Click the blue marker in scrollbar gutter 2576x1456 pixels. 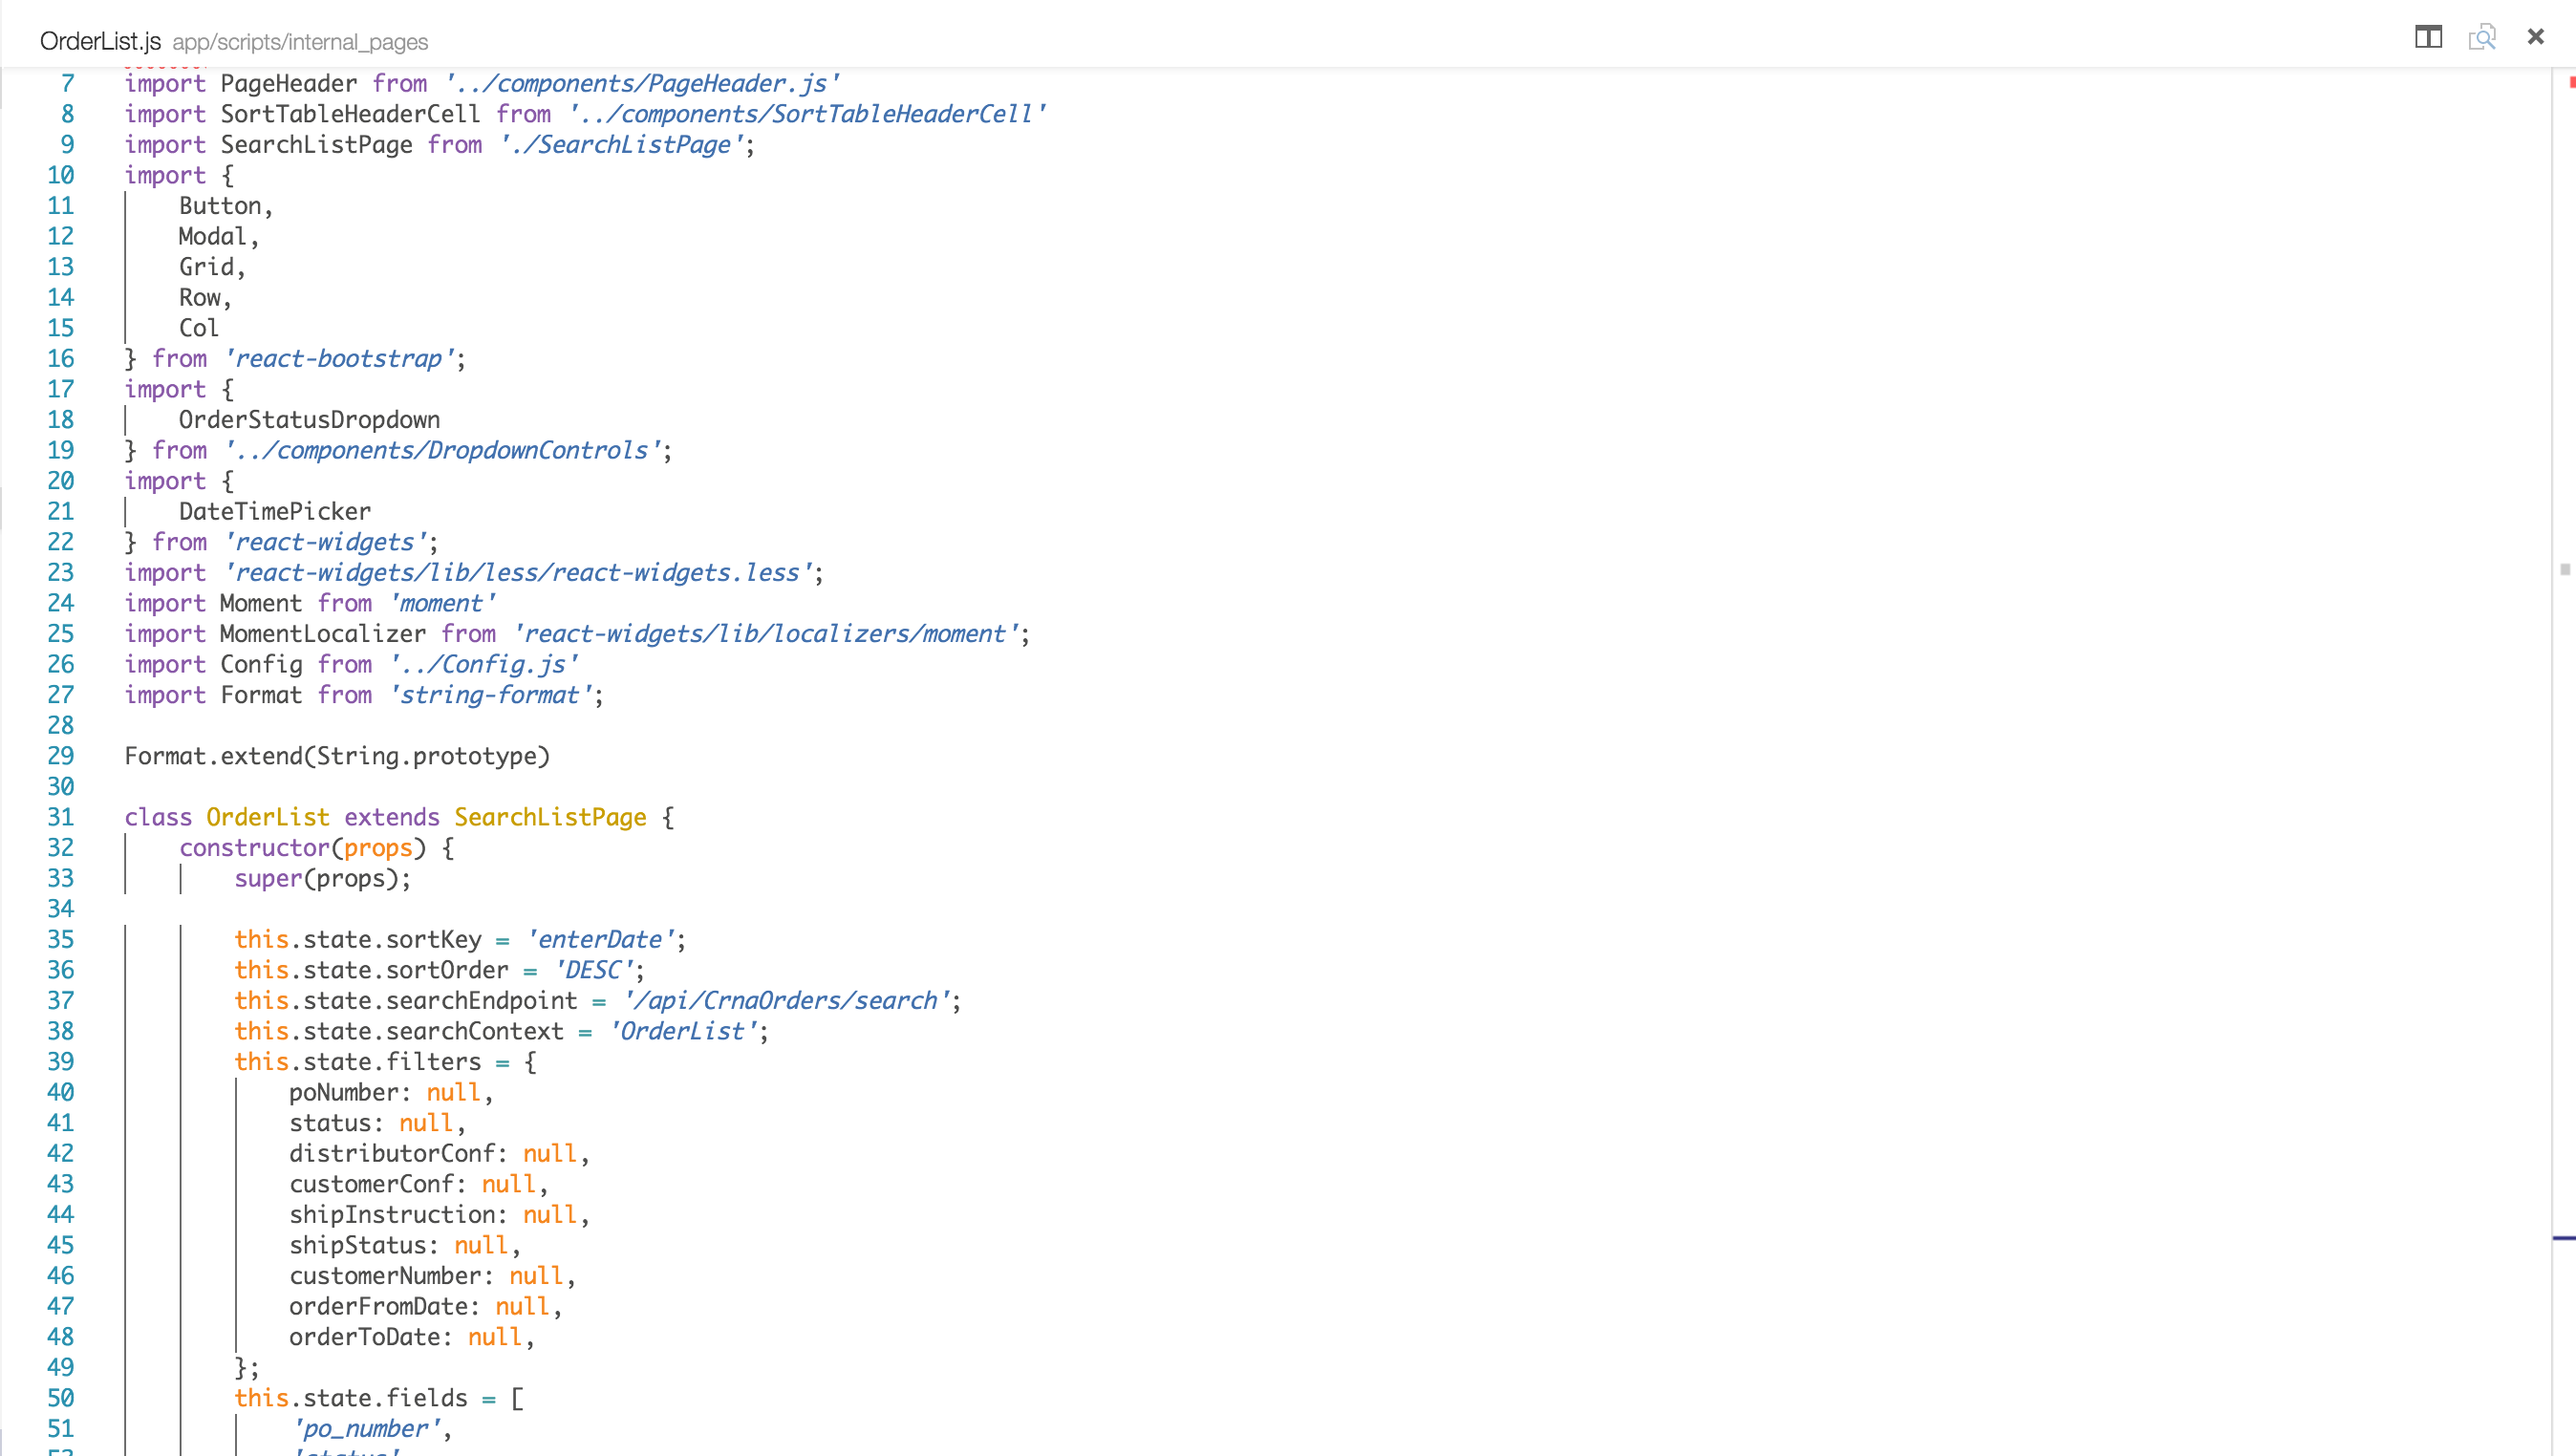pos(2563,1238)
